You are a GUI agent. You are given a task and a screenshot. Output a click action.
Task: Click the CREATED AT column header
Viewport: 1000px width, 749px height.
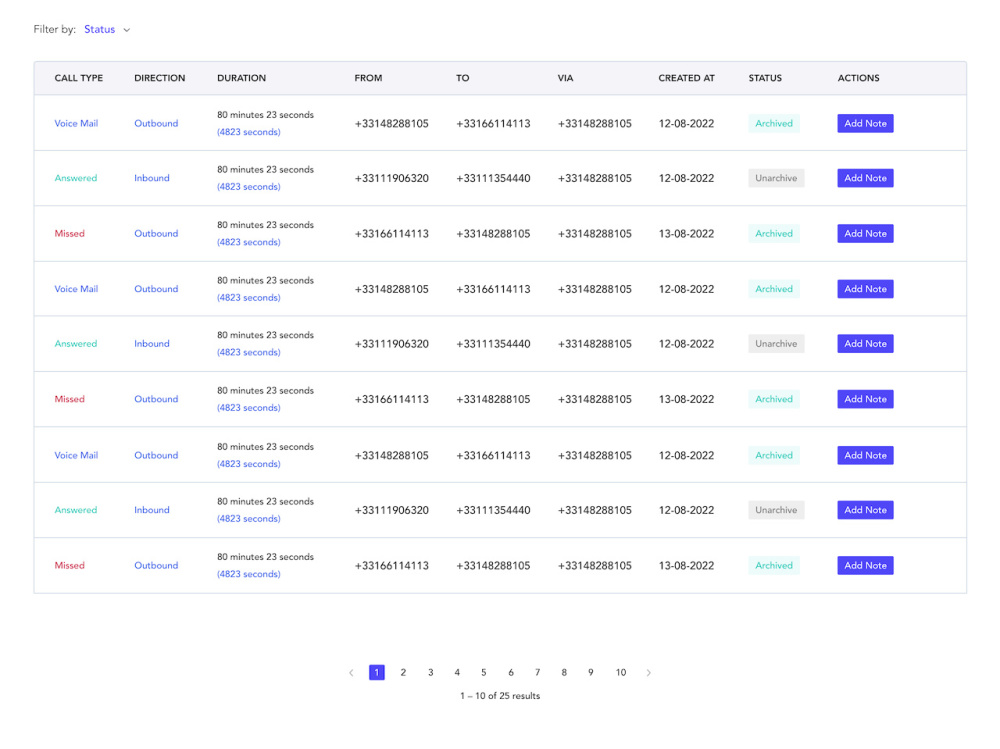tap(686, 78)
